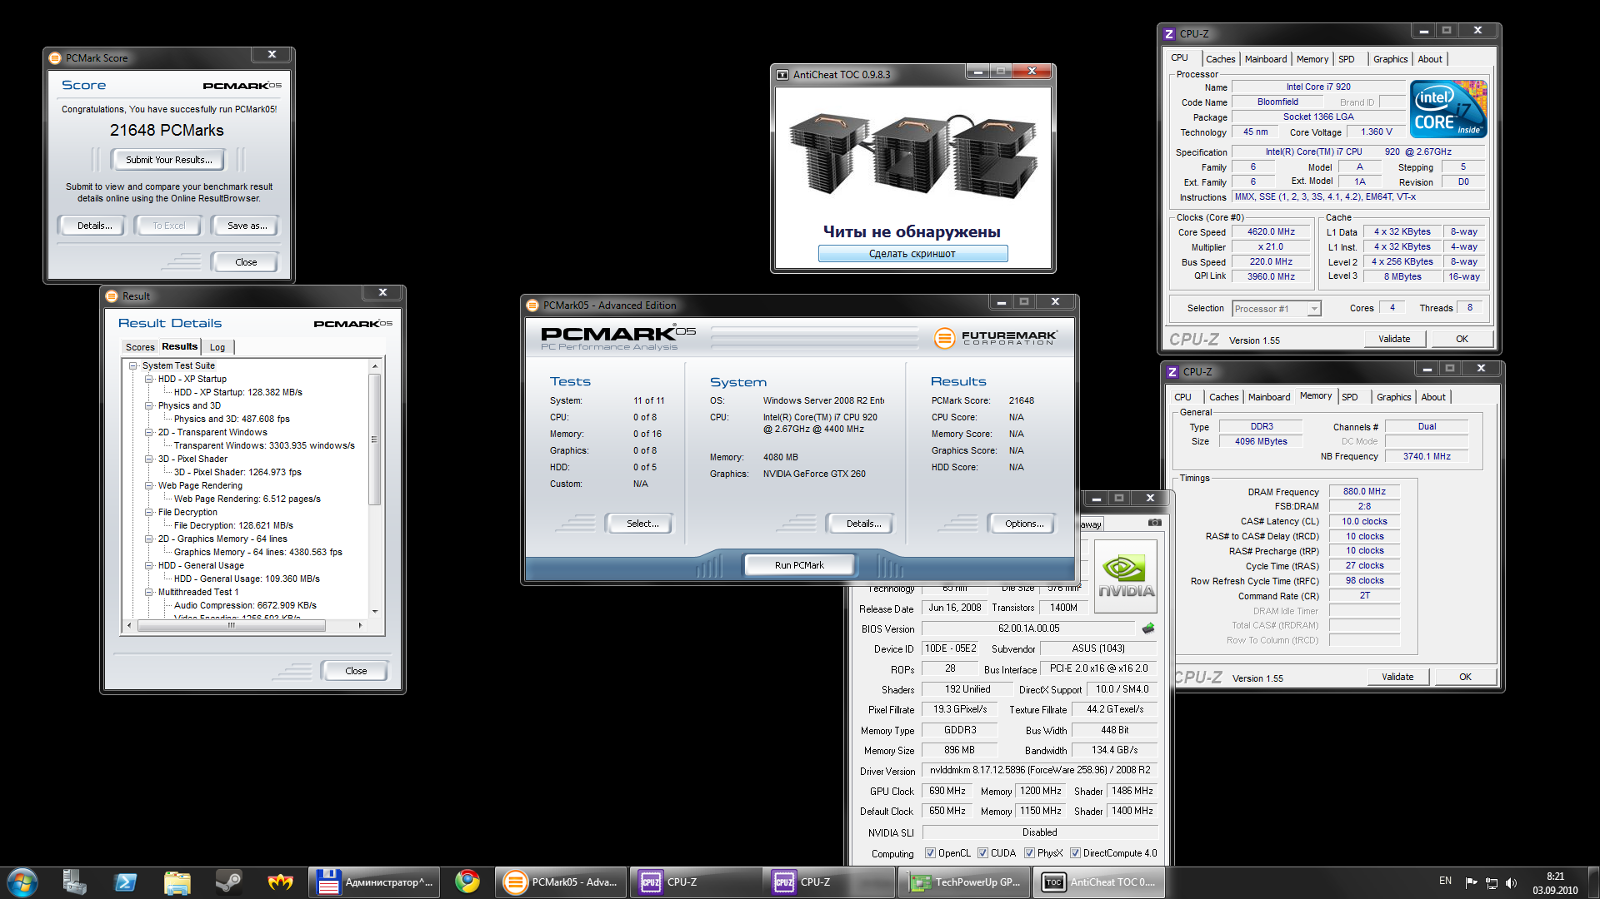The image size is (1600, 899).
Task: Click the yellow winged taskbar icon
Action: click(281, 882)
